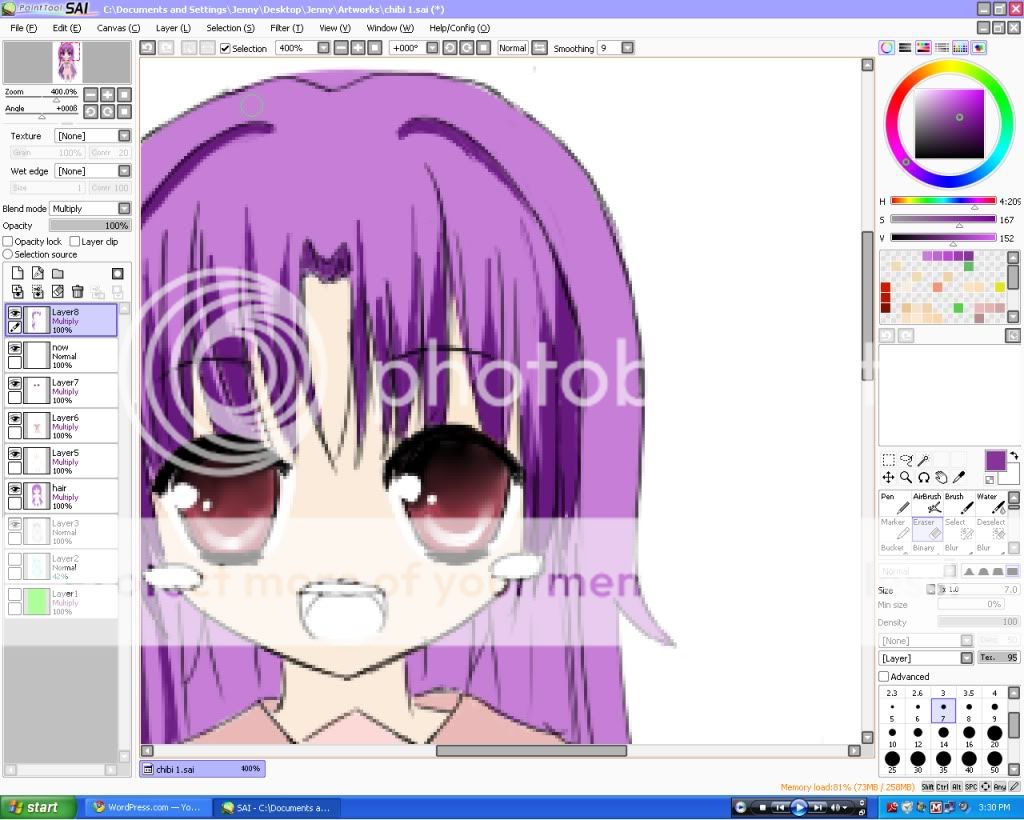Select the AirBrush tool

[x=928, y=503]
